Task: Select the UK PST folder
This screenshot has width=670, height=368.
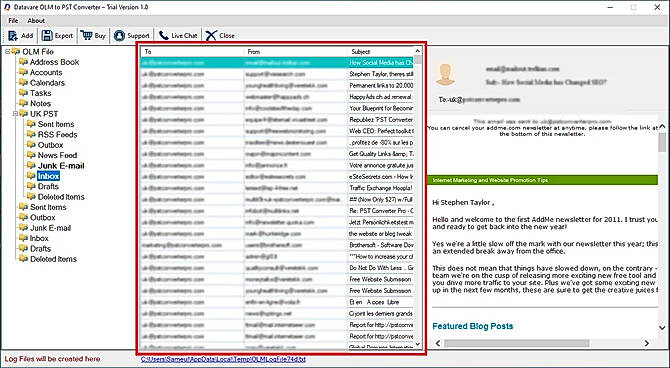Action: [x=44, y=114]
